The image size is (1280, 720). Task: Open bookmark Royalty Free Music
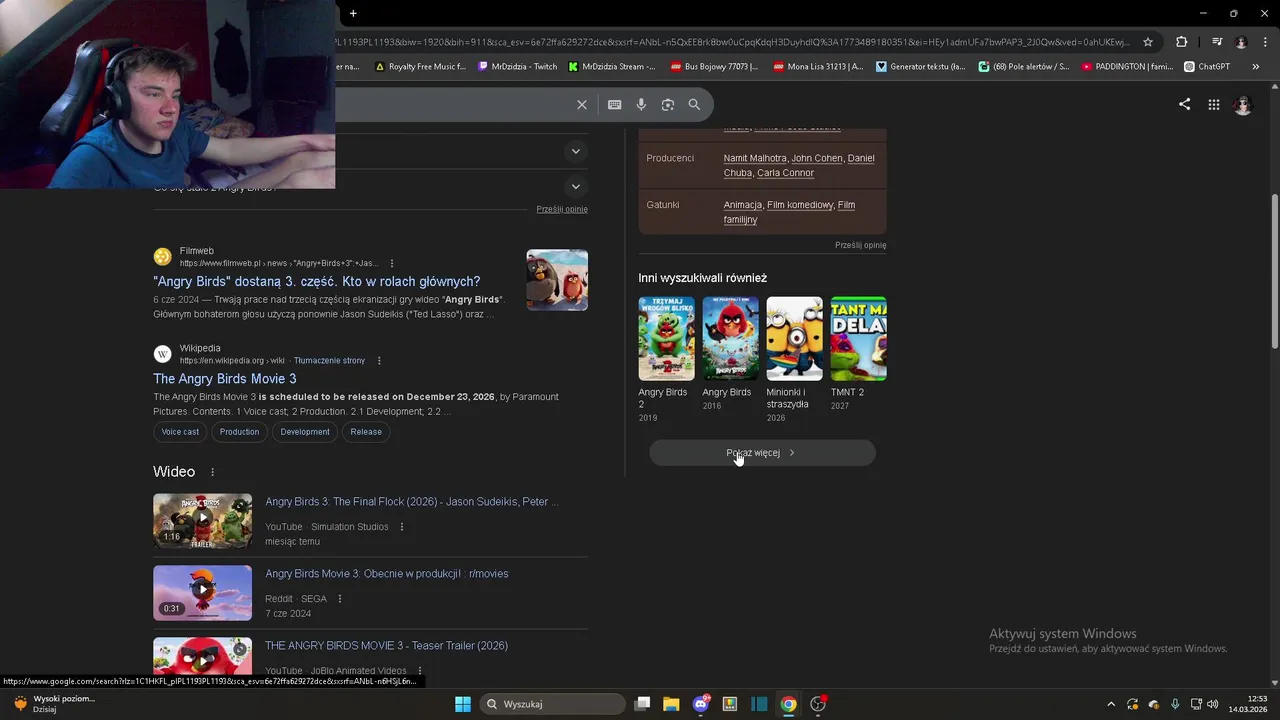click(x=420, y=67)
